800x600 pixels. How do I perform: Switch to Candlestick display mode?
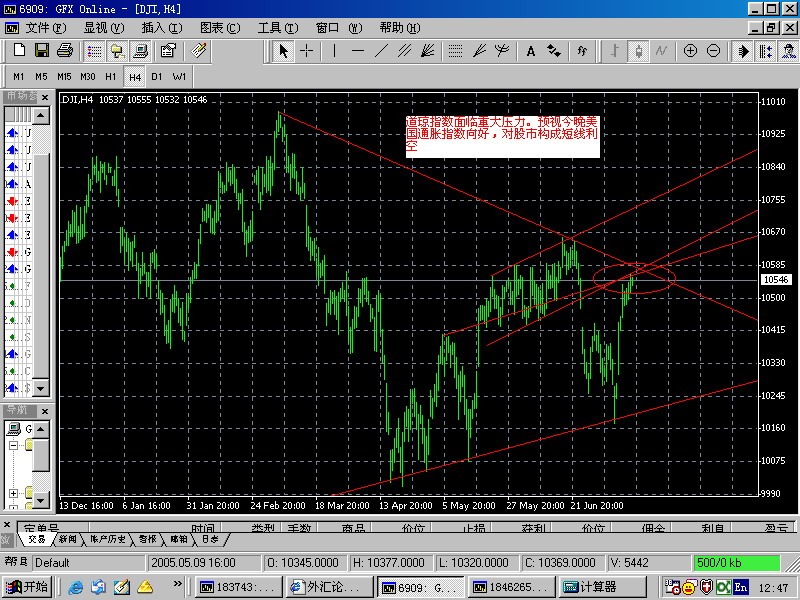638,51
